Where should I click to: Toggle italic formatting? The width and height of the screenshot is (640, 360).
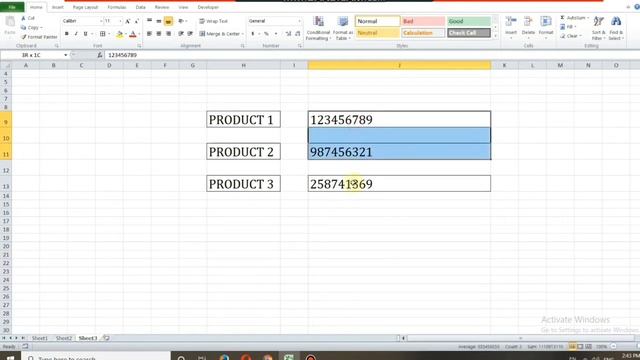coord(76,34)
